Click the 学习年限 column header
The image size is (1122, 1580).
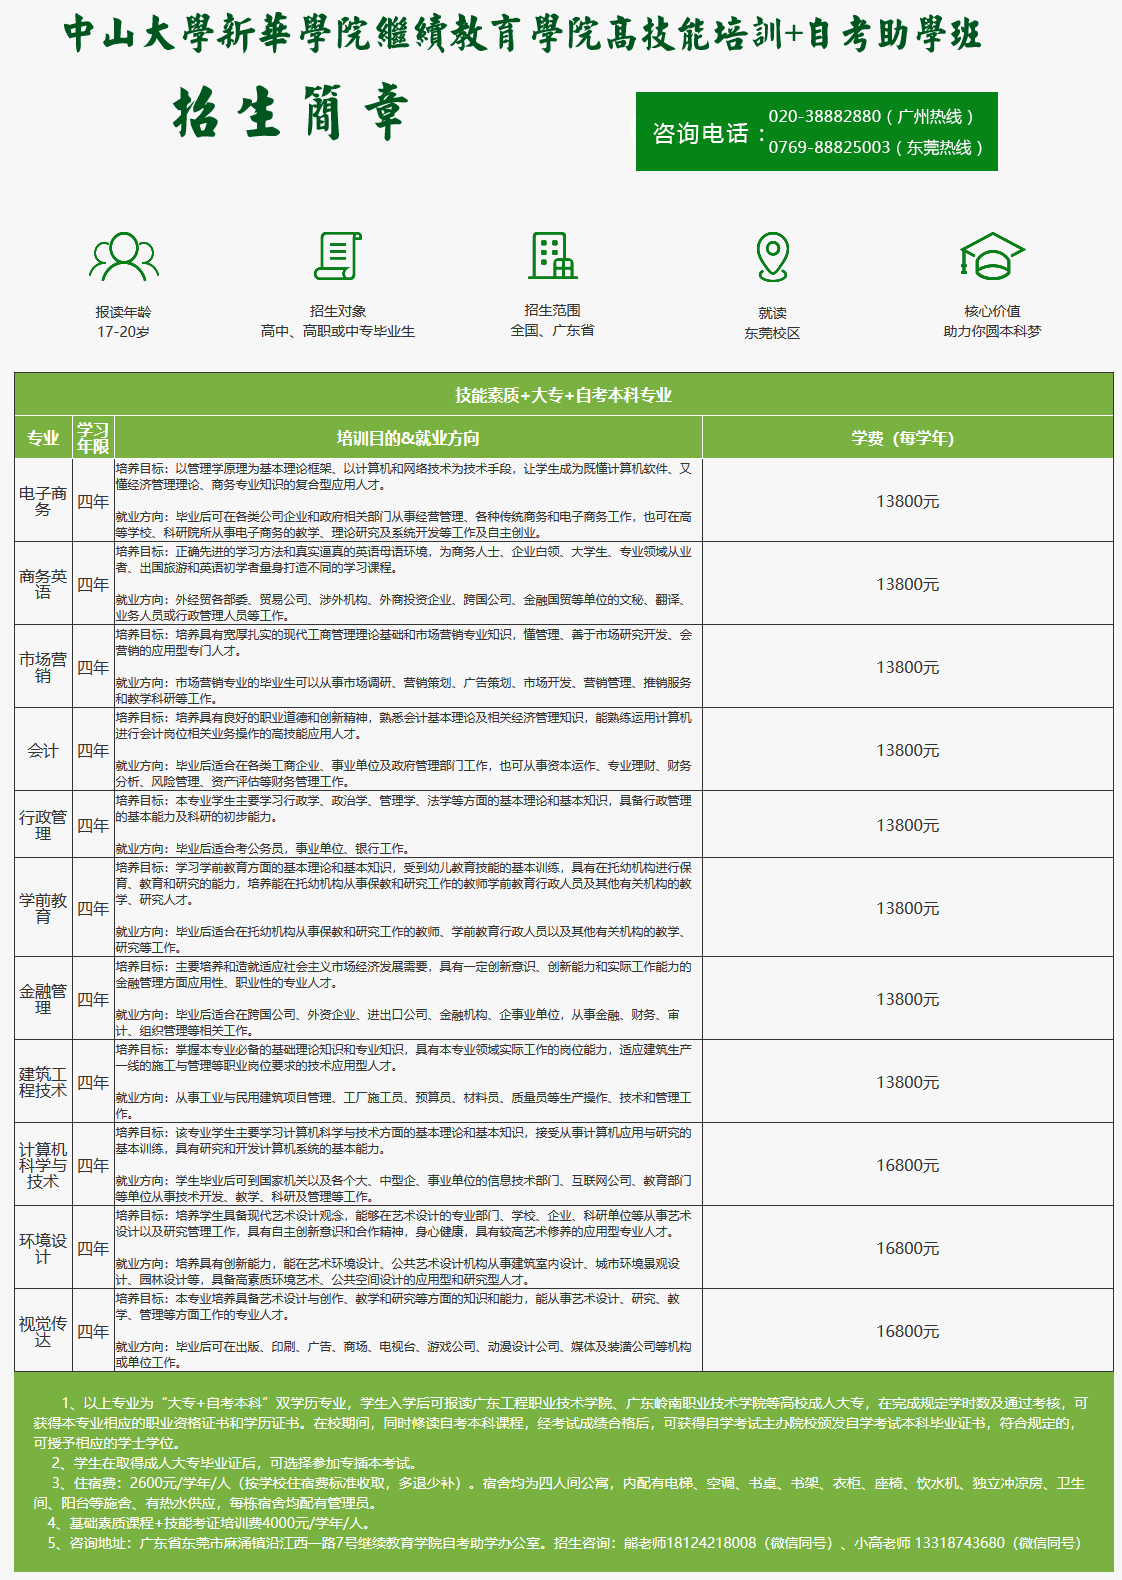[93, 438]
